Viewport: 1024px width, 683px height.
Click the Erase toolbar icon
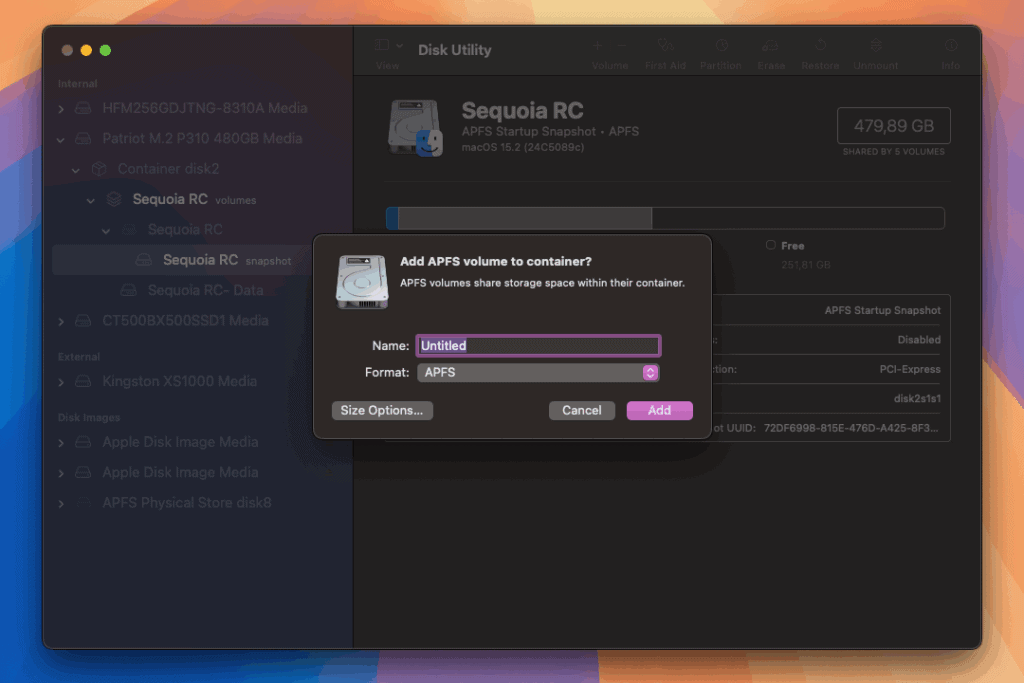[769, 46]
